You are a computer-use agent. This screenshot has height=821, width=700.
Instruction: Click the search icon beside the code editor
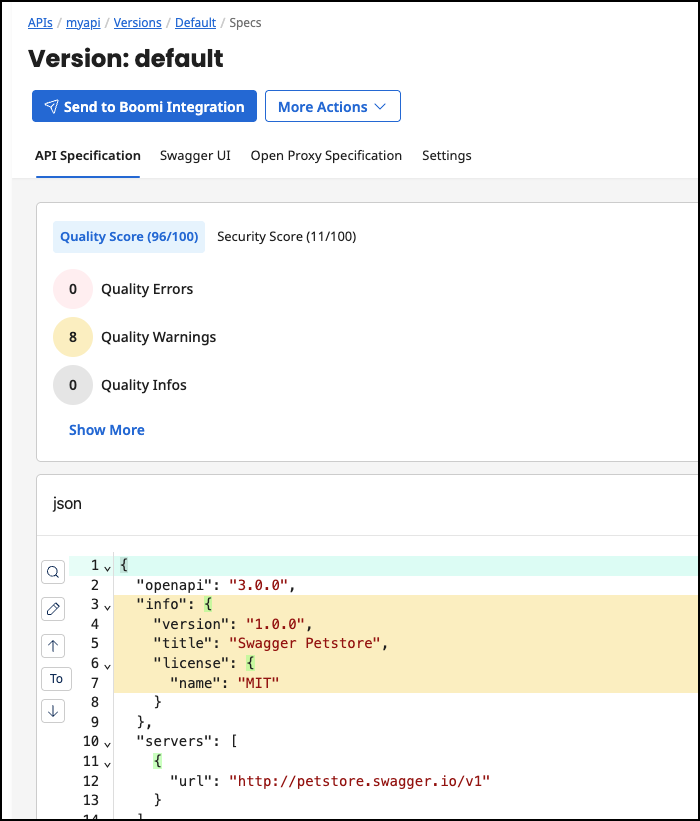[54, 572]
